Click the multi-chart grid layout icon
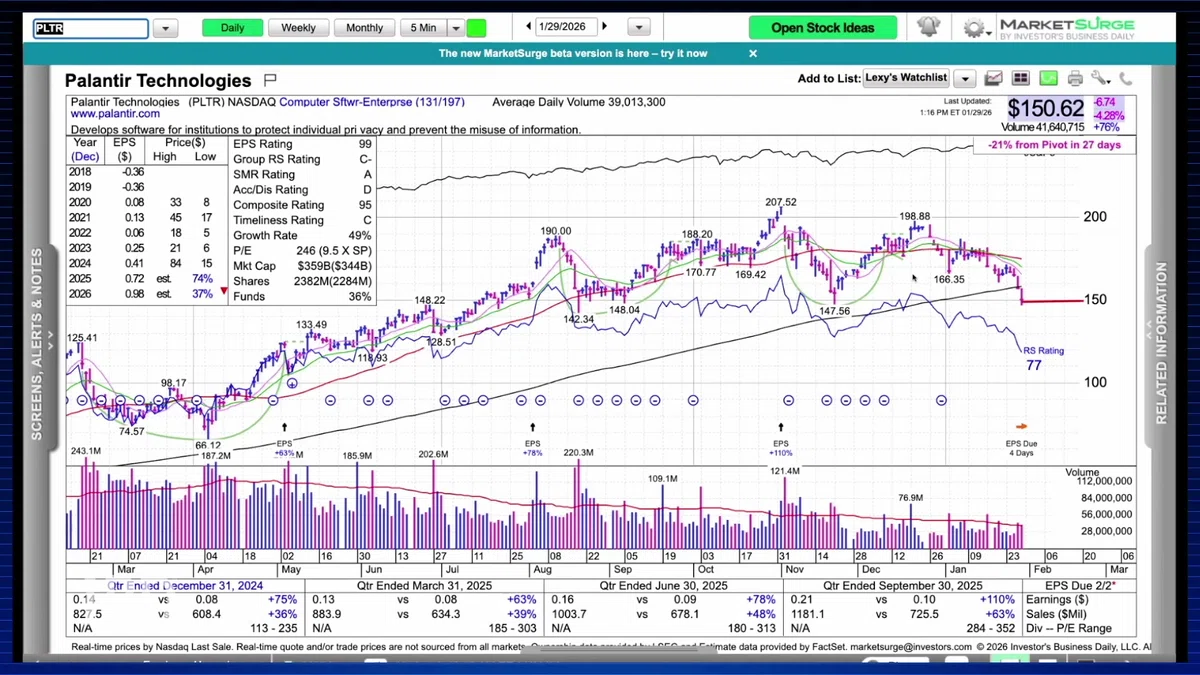Screen dimensions: 1200x675 pos(1020,78)
